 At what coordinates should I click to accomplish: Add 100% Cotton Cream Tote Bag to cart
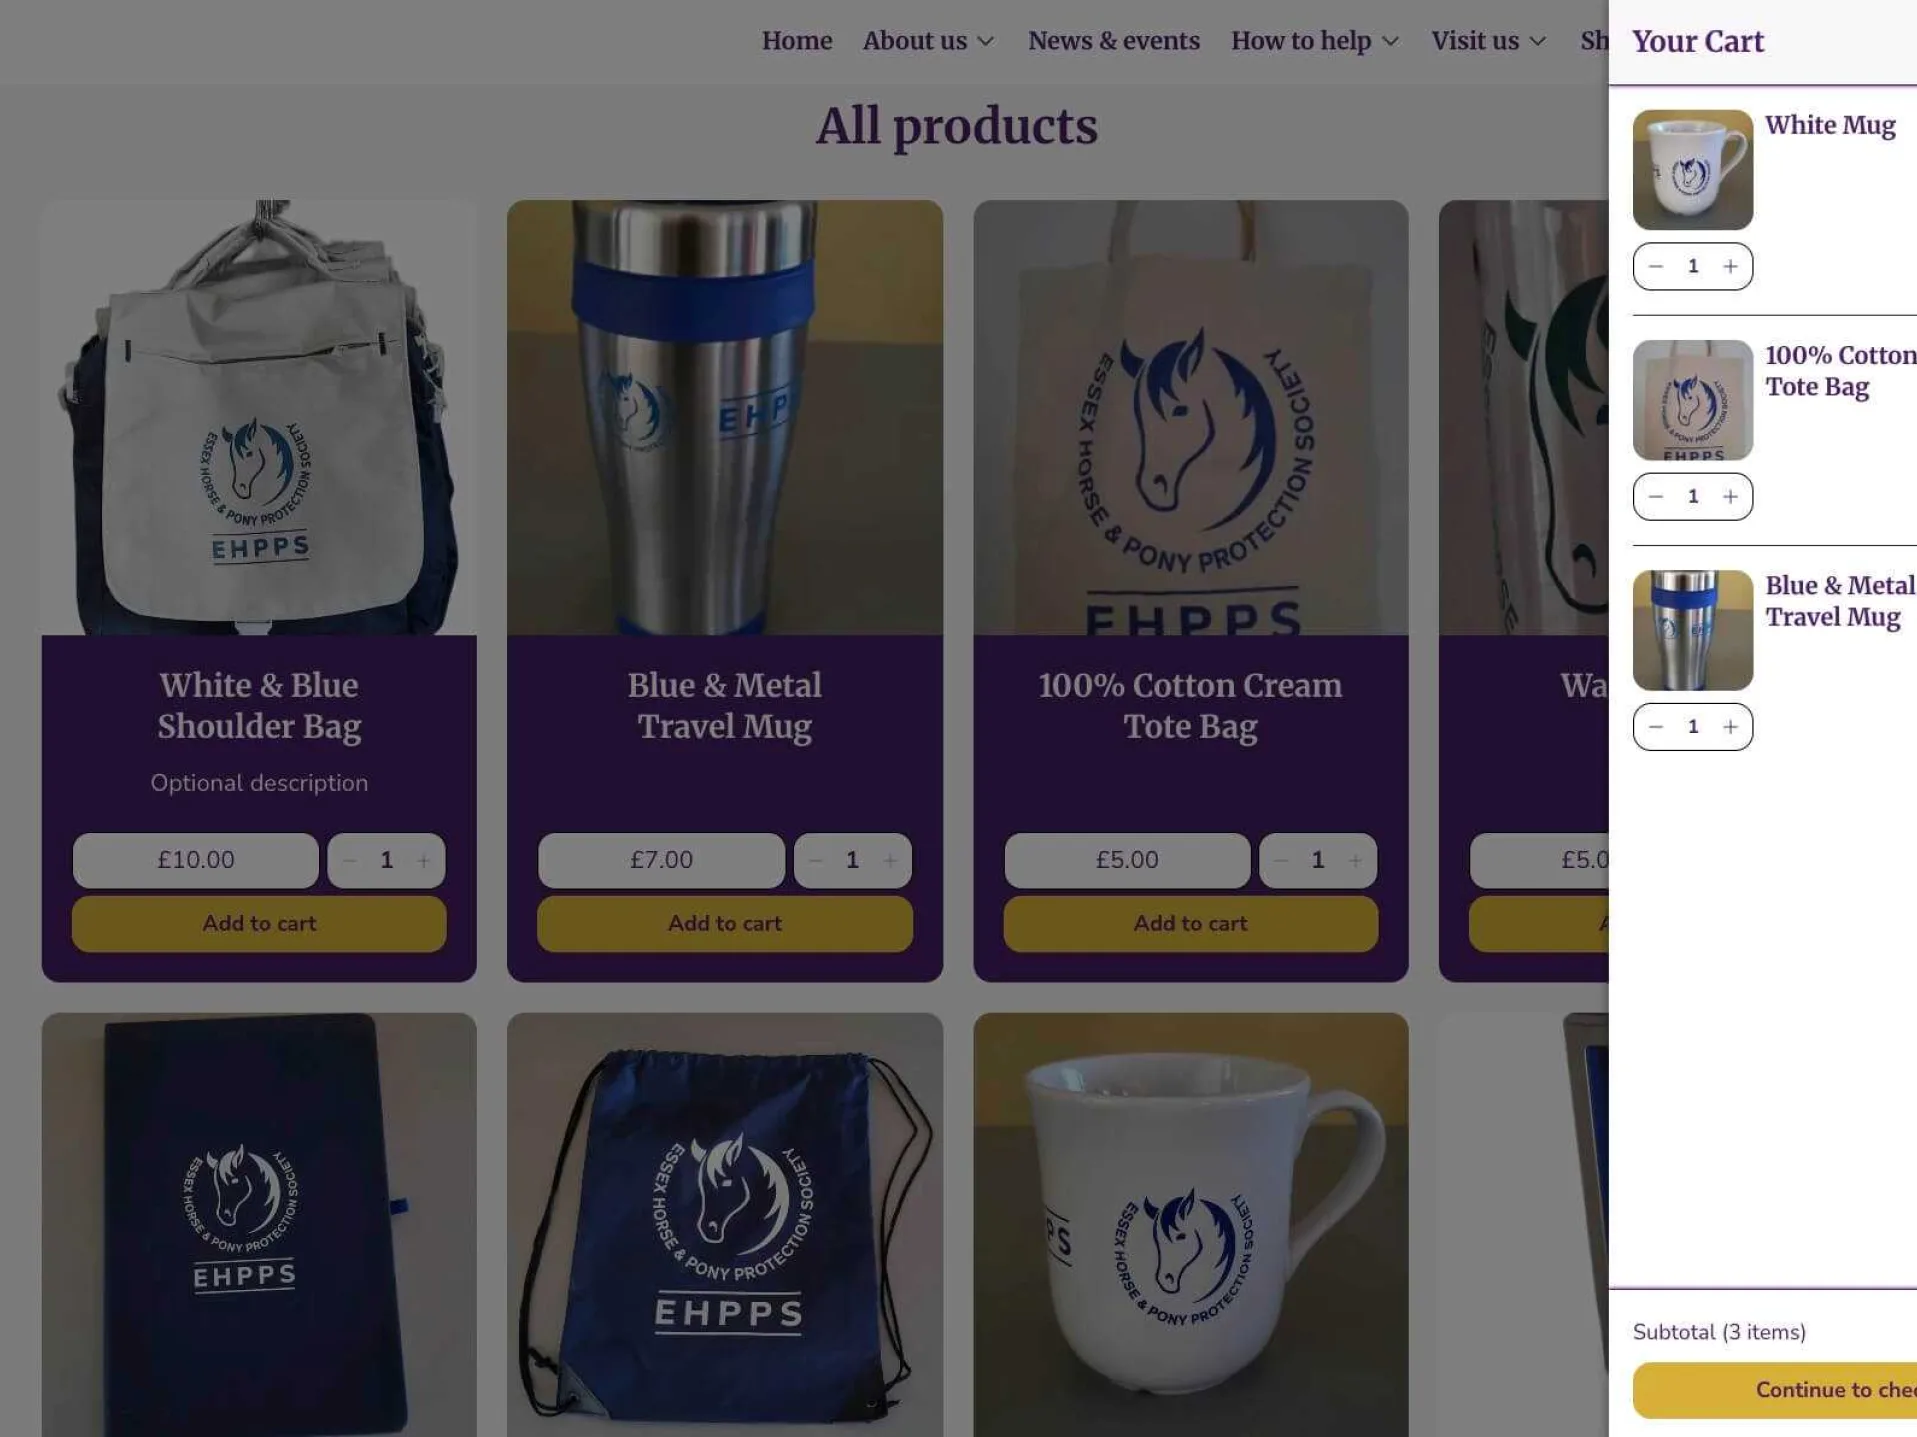[x=1190, y=923]
